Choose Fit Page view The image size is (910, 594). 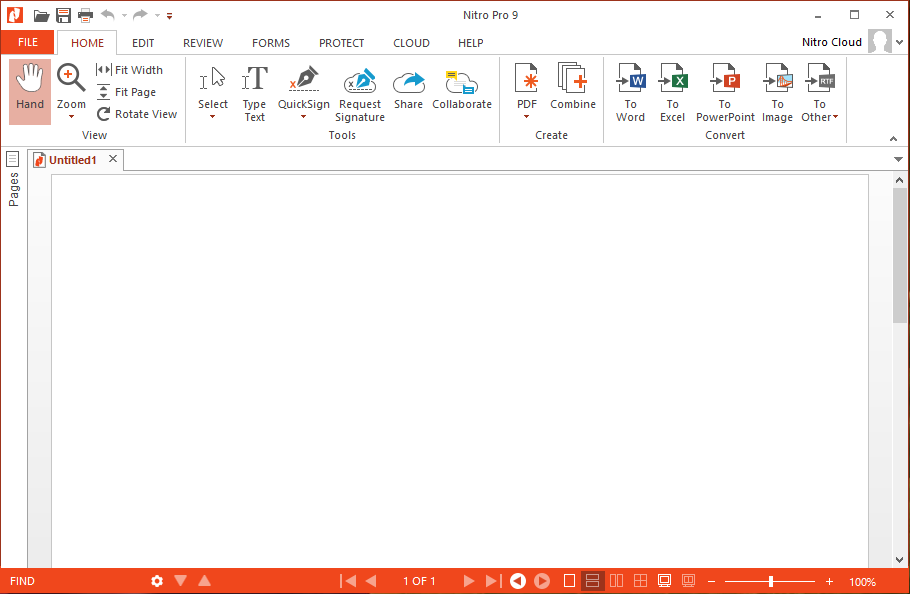pyautogui.click(x=127, y=92)
